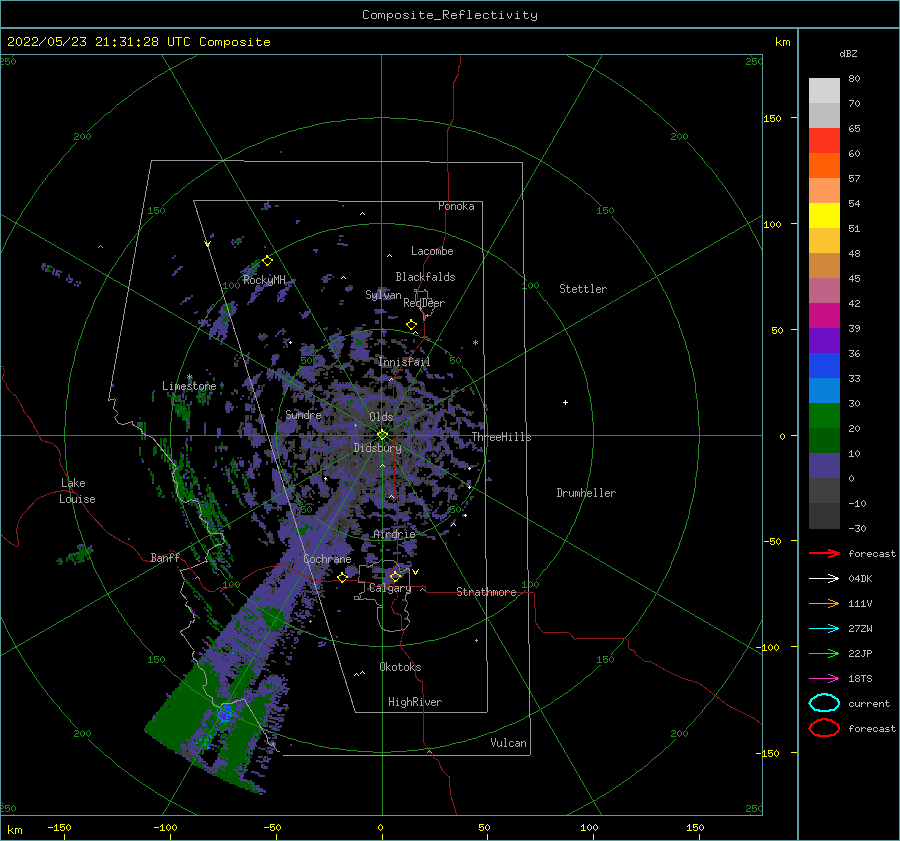The height and width of the screenshot is (841, 900).
Task: Click the Blackfalds city label
Action: tap(425, 277)
